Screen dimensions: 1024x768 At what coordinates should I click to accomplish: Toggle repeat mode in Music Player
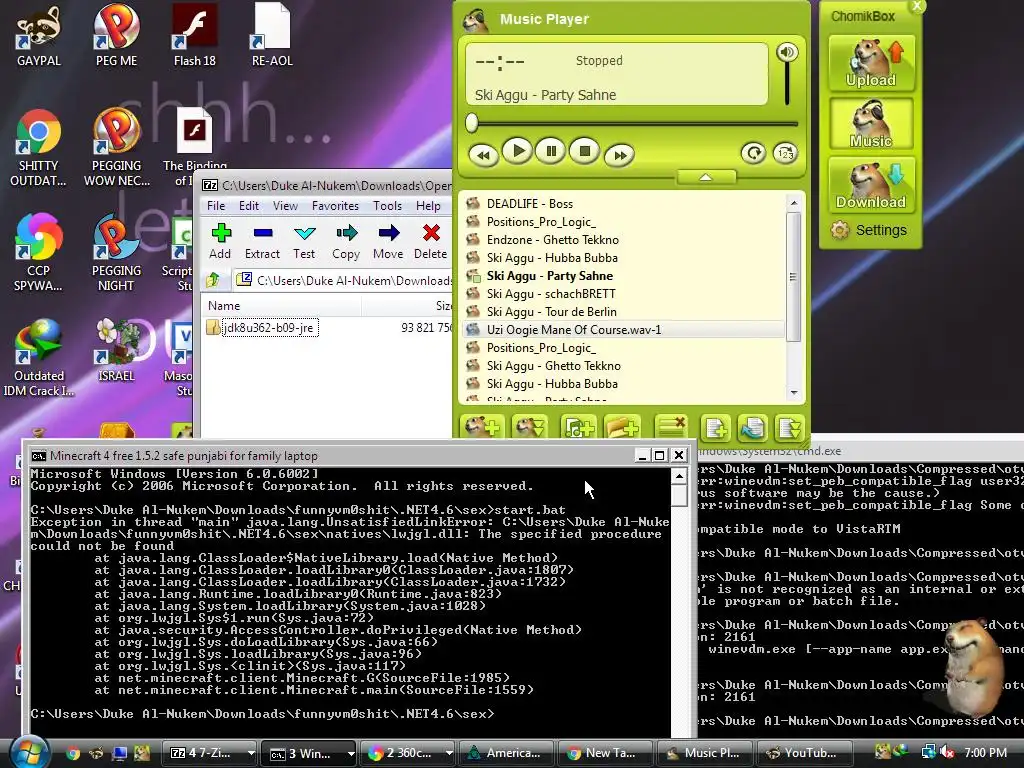click(x=753, y=153)
